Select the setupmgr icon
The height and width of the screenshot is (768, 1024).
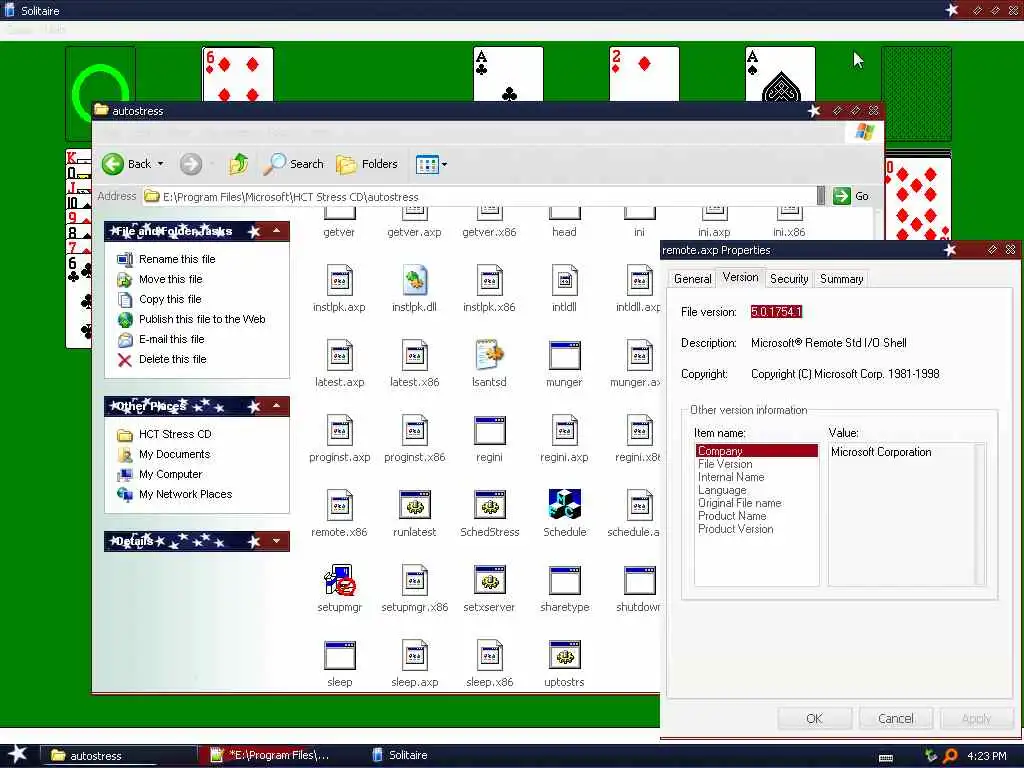pyautogui.click(x=340, y=580)
